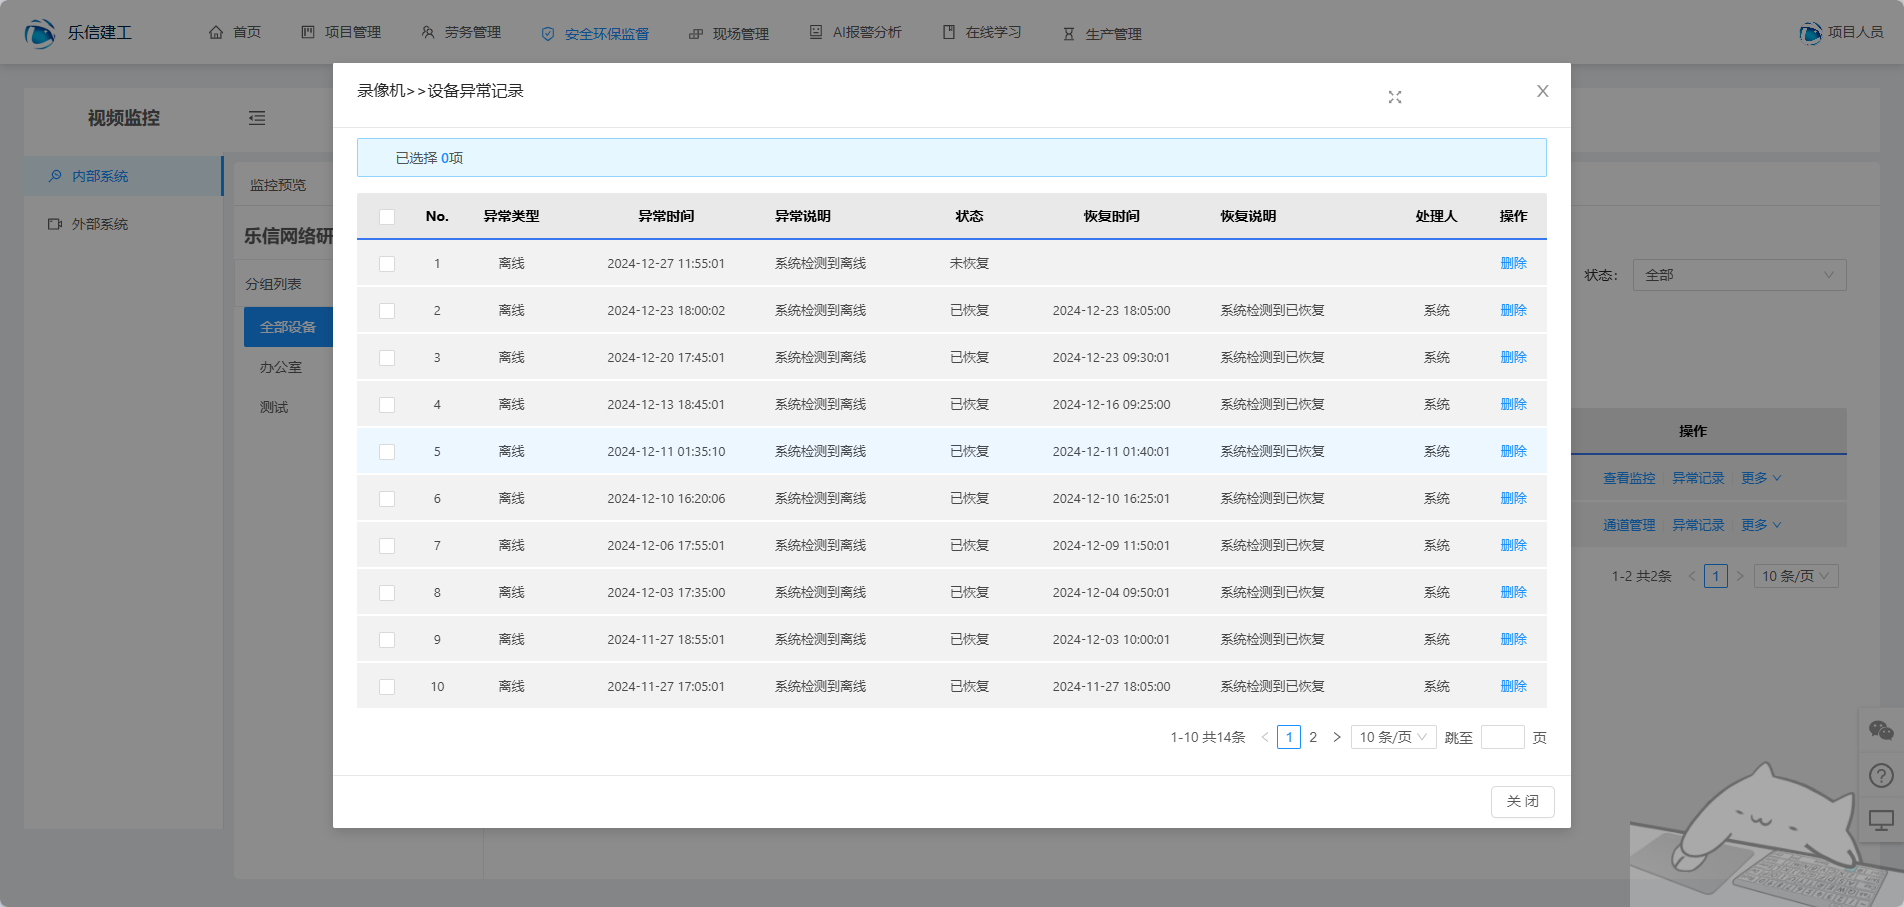Image resolution: width=1904 pixels, height=907 pixels.
Task: Click the fullscreen expand icon in dialog header
Action: point(1395,97)
